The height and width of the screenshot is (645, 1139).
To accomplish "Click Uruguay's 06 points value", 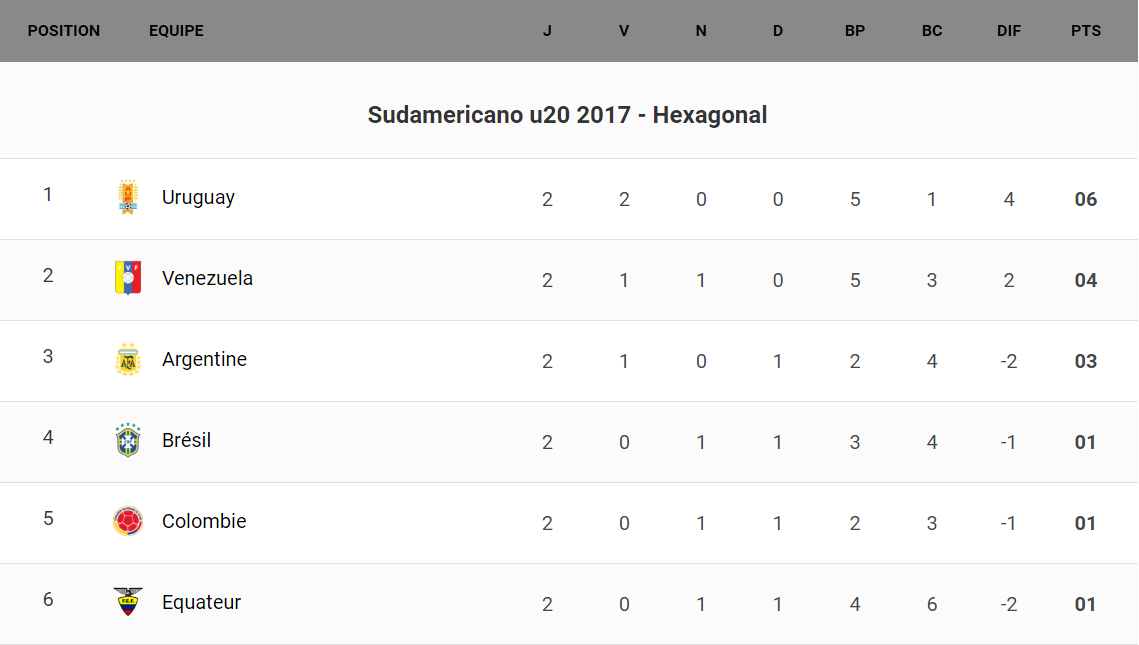I will click(1085, 199).
